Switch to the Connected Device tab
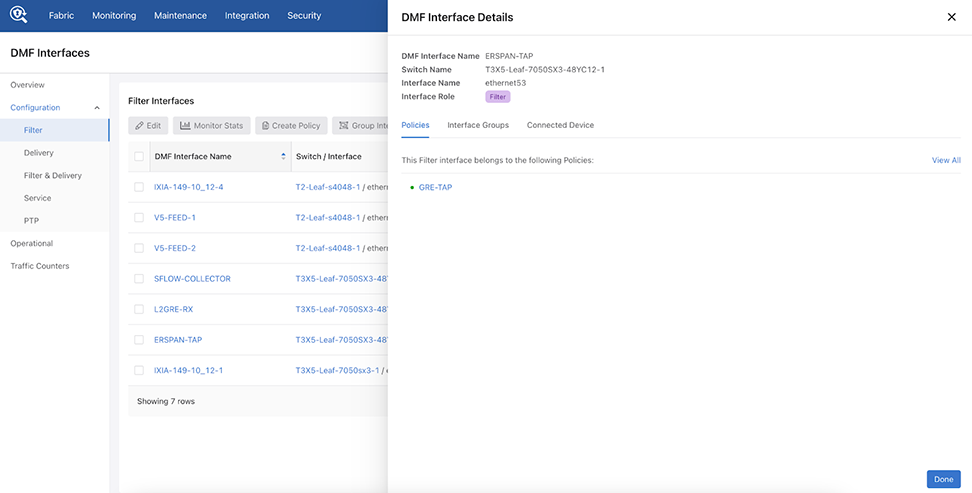The width and height of the screenshot is (972, 493). pyautogui.click(x=560, y=125)
